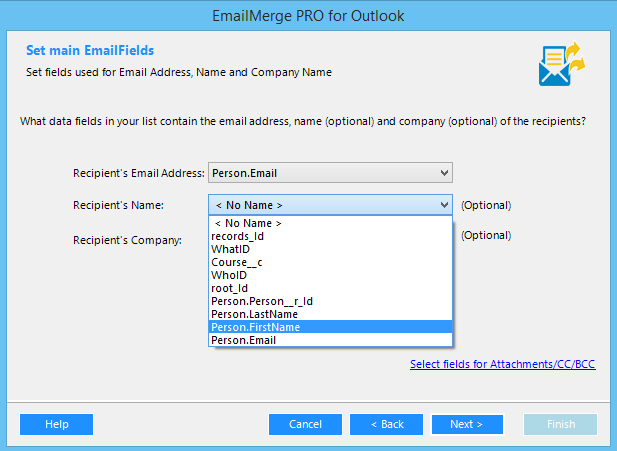Image resolution: width=617 pixels, height=451 pixels.
Task: Choose Person.LastName as recipient name
Action: pos(330,314)
